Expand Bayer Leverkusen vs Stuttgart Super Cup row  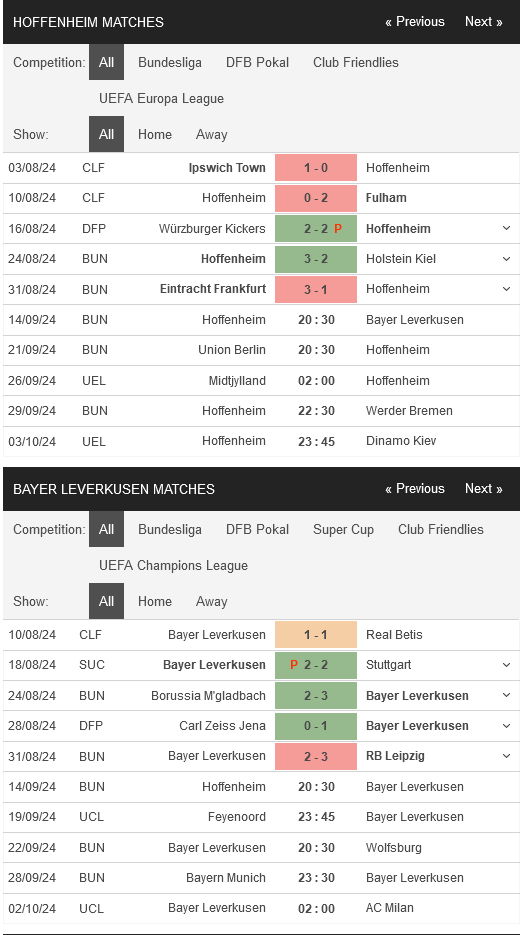pos(506,665)
